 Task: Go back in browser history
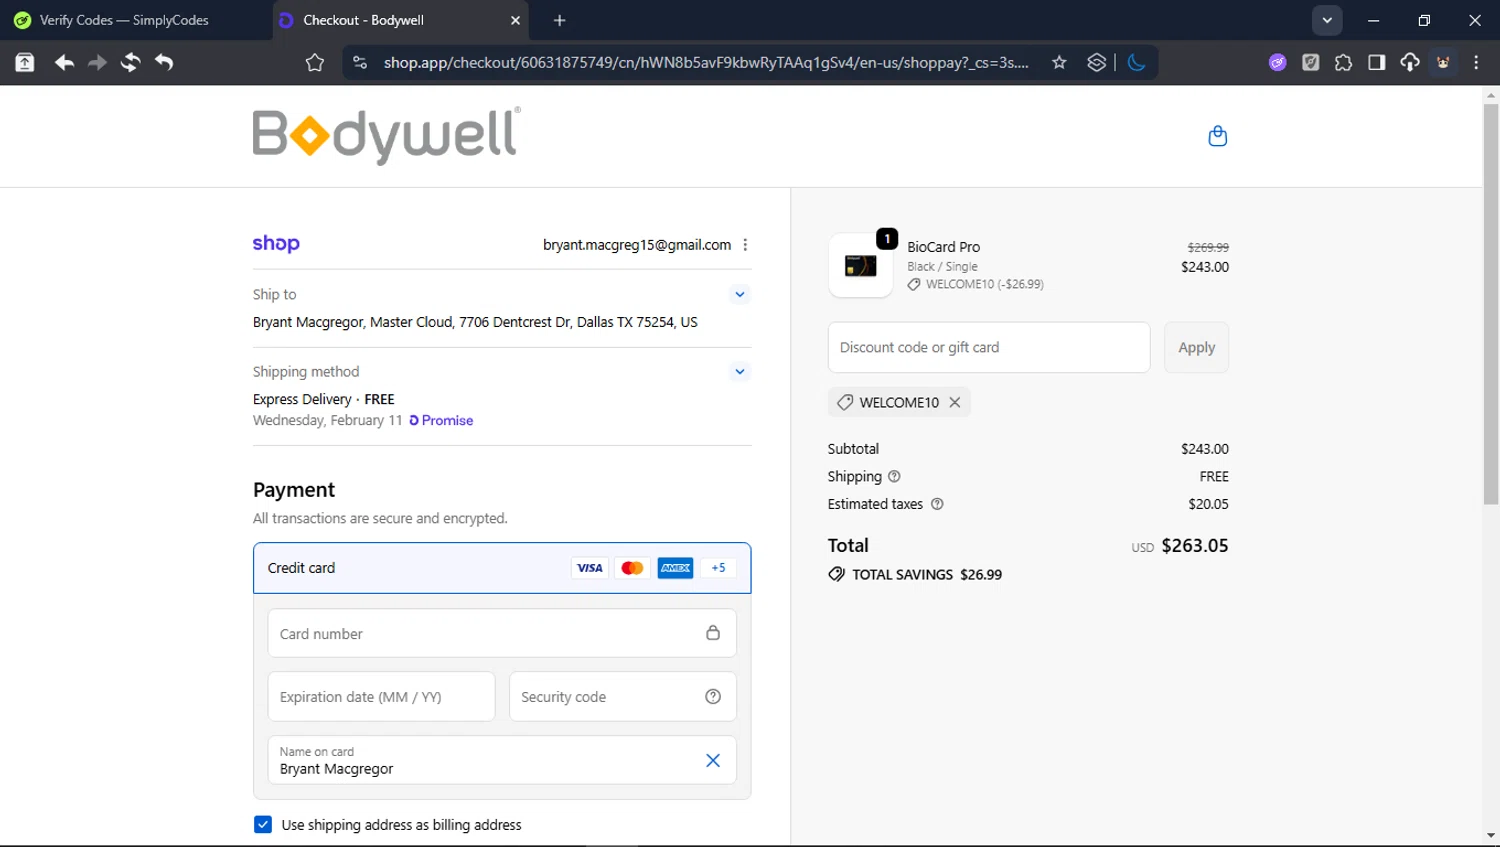[64, 62]
